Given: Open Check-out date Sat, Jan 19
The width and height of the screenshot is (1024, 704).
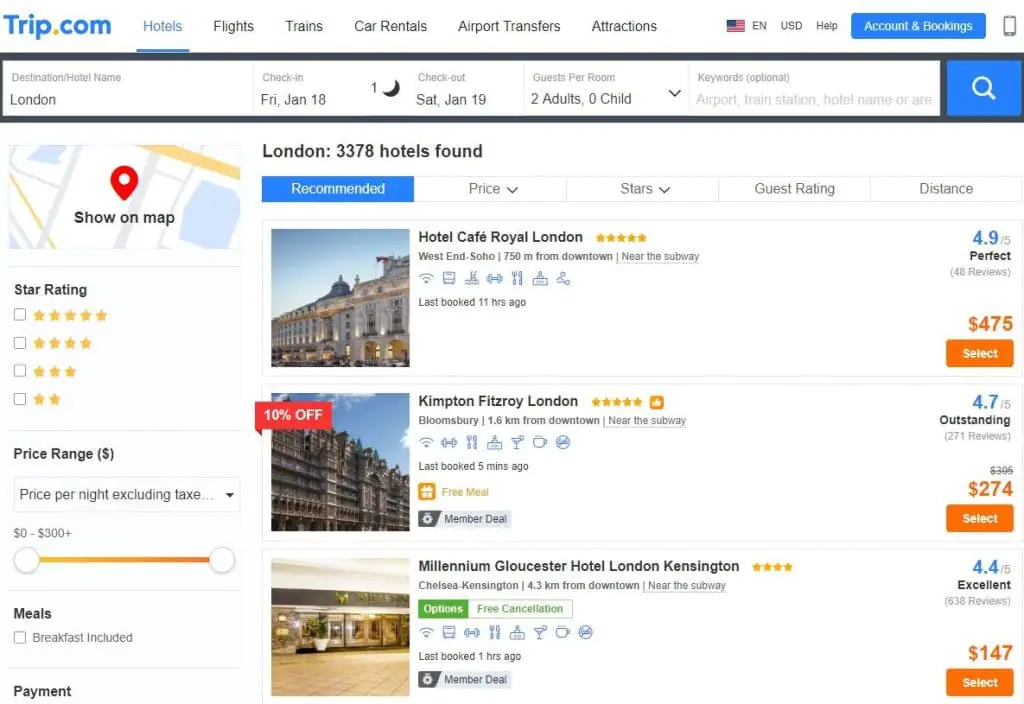Looking at the screenshot, I should [451, 99].
